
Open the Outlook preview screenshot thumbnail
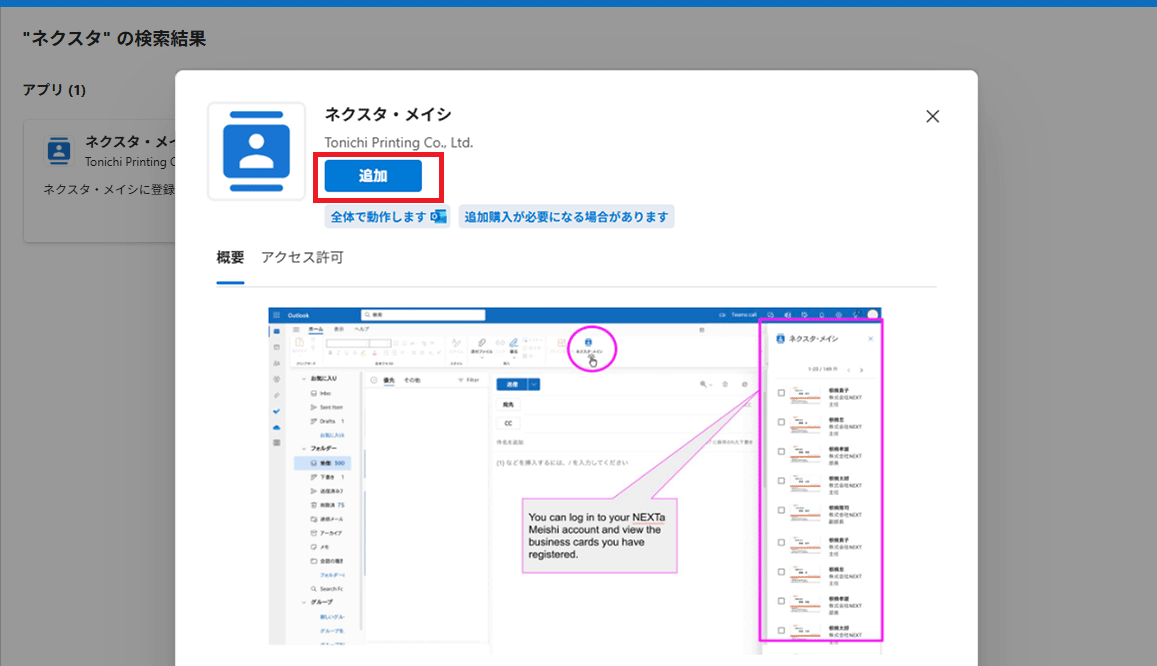click(x=576, y=479)
